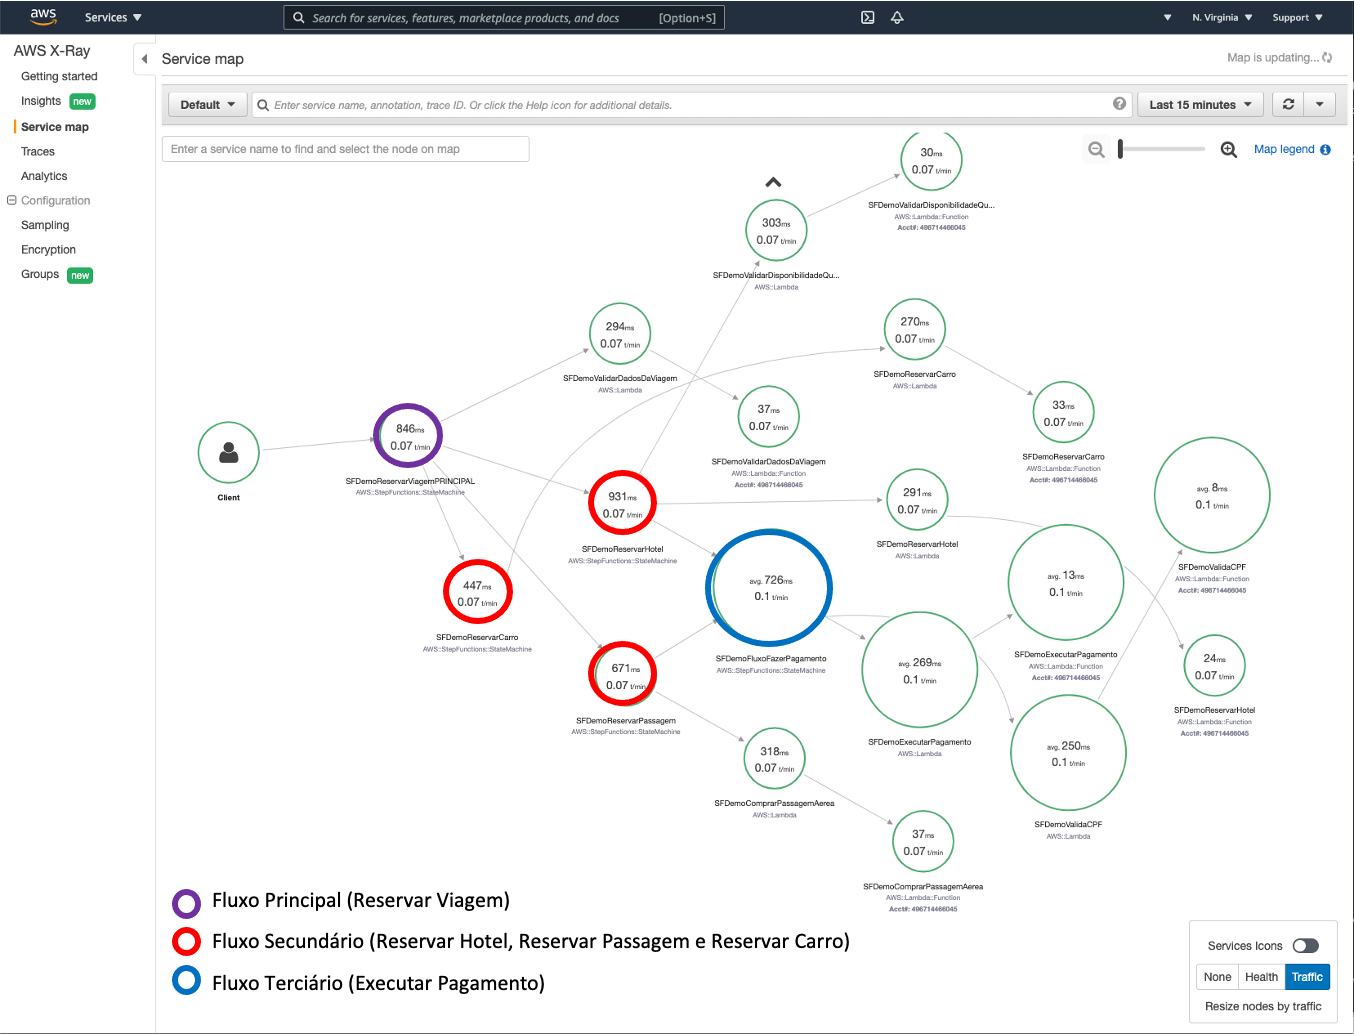Open Getting started page
Image resolution: width=1354 pixels, height=1034 pixels.
coord(59,76)
